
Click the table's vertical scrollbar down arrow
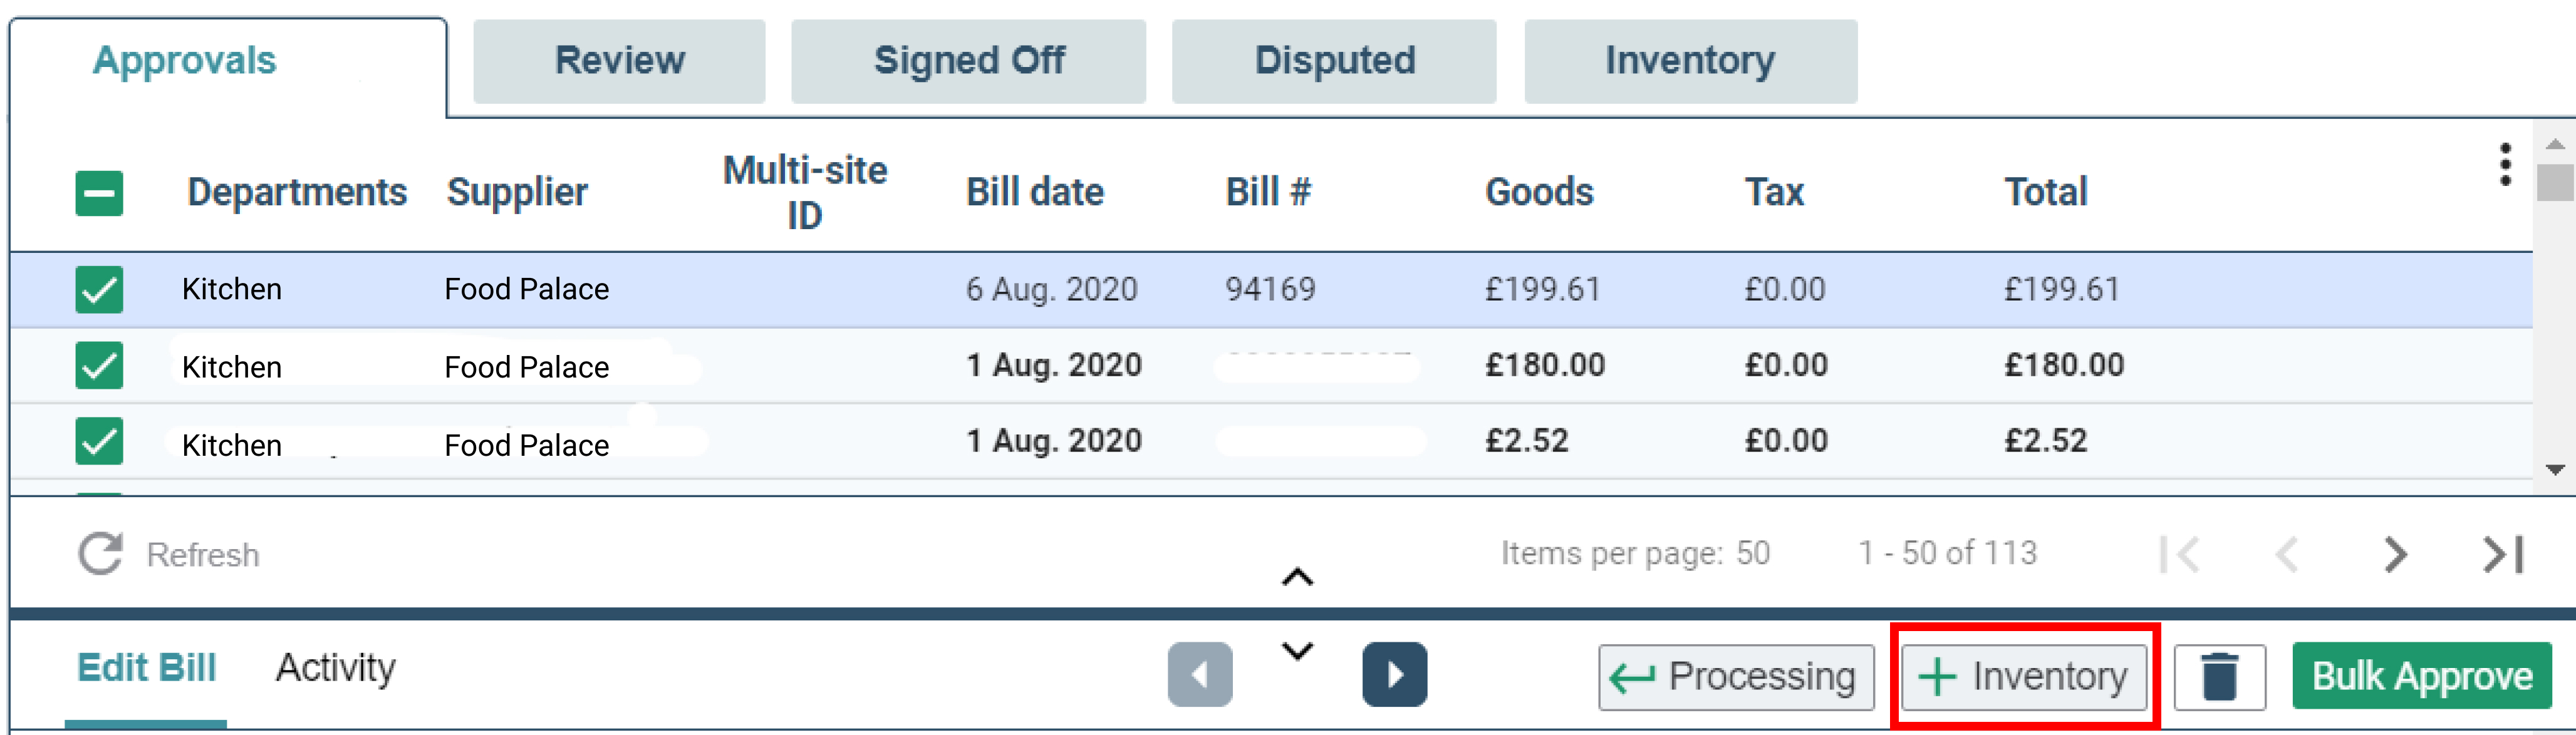pyautogui.click(x=2555, y=470)
